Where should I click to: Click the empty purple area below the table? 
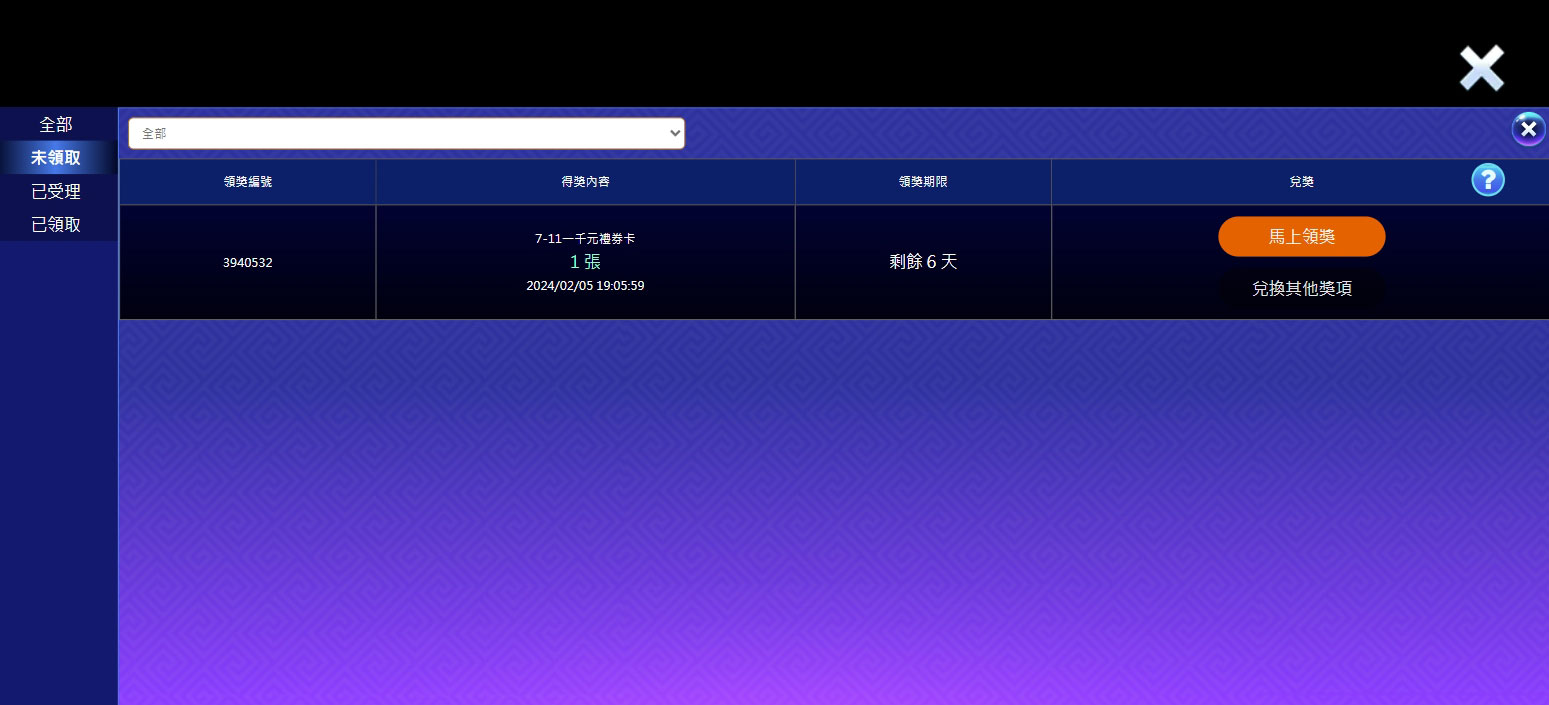pos(830,510)
